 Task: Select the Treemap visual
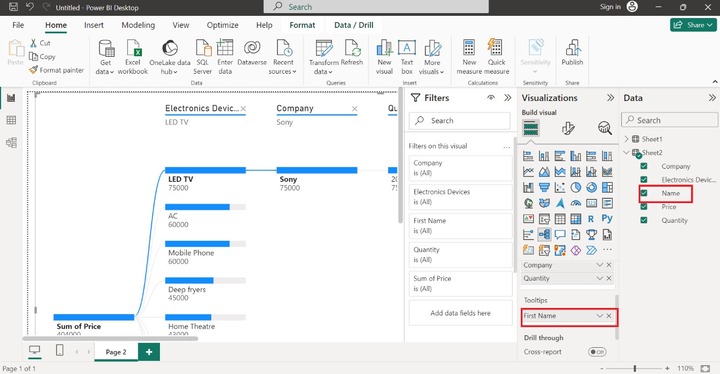click(x=607, y=187)
